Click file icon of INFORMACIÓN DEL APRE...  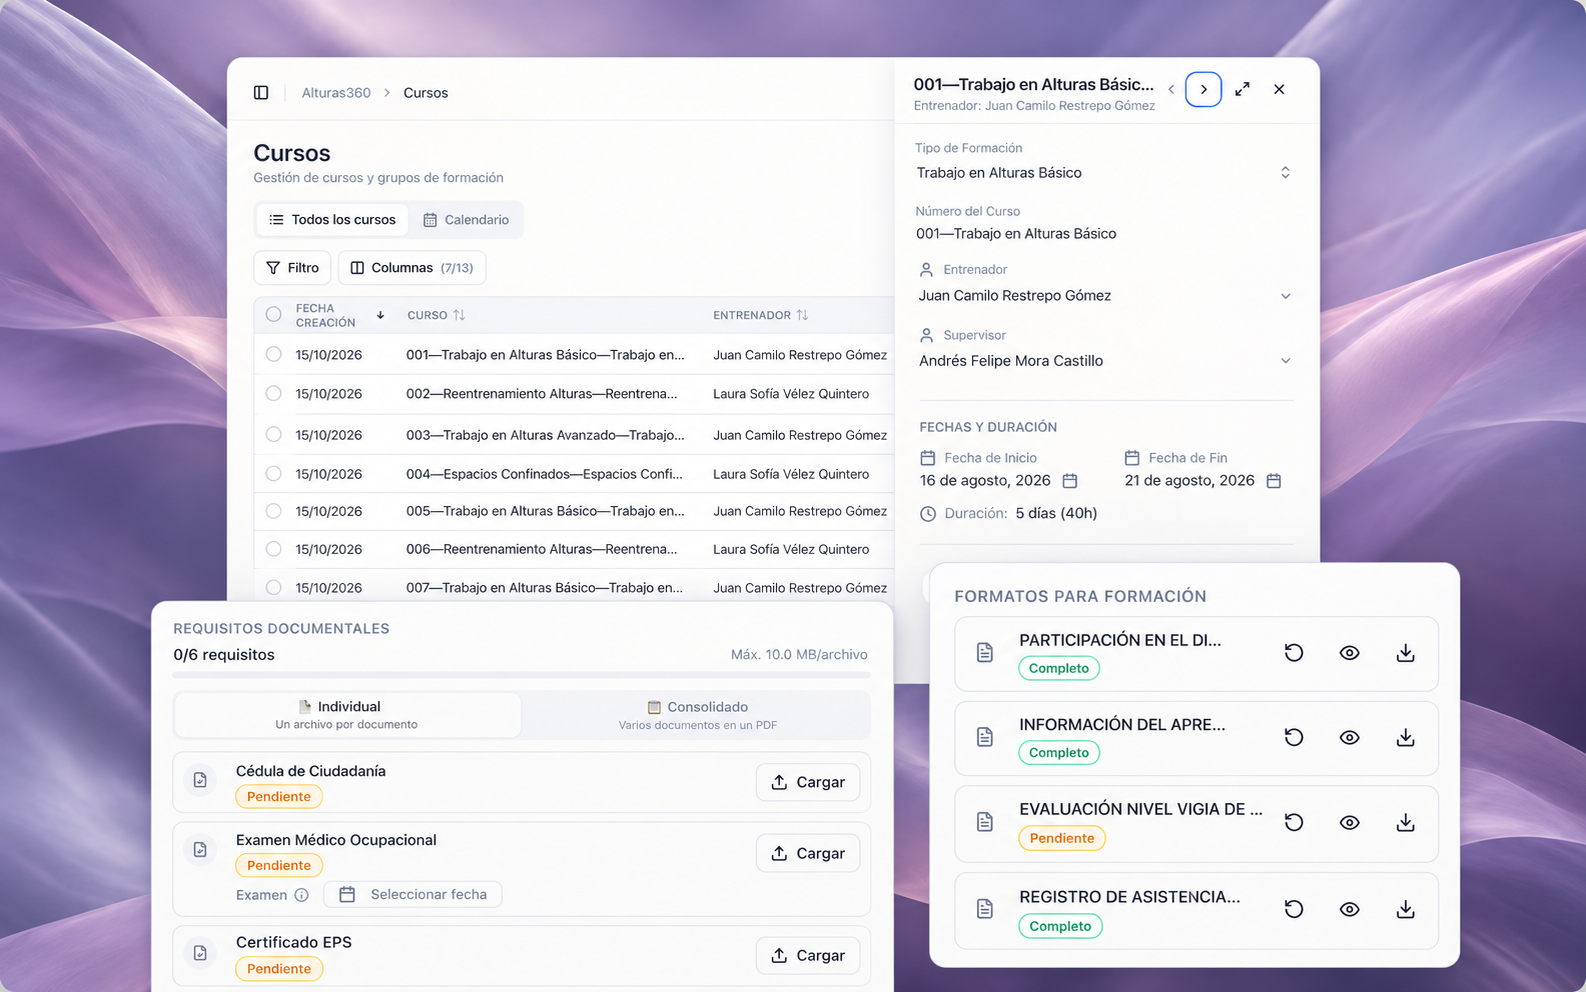coord(985,737)
